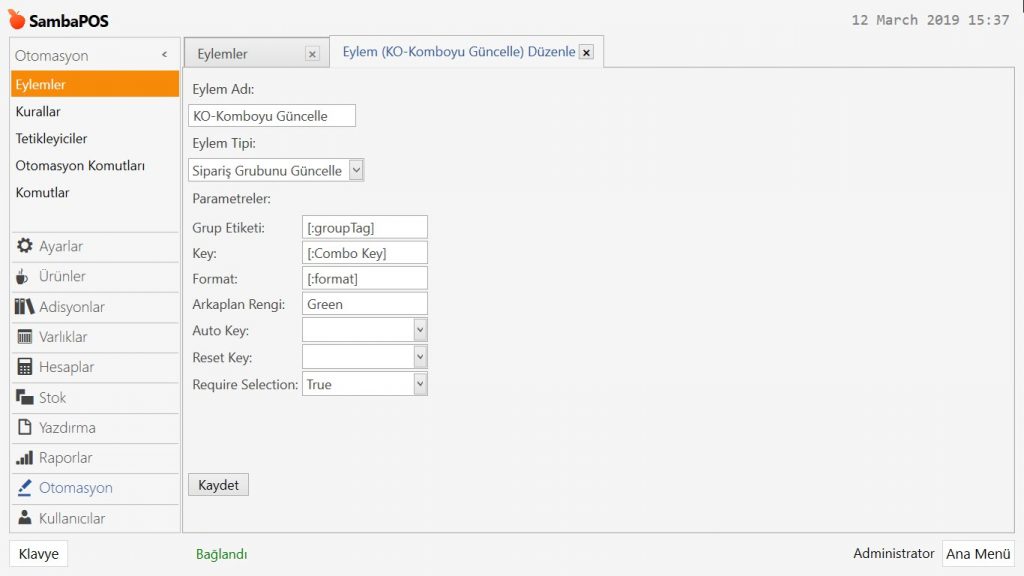This screenshot has height=576, width=1024.
Task: Open the Reset Key dropdown
Action: click(420, 357)
